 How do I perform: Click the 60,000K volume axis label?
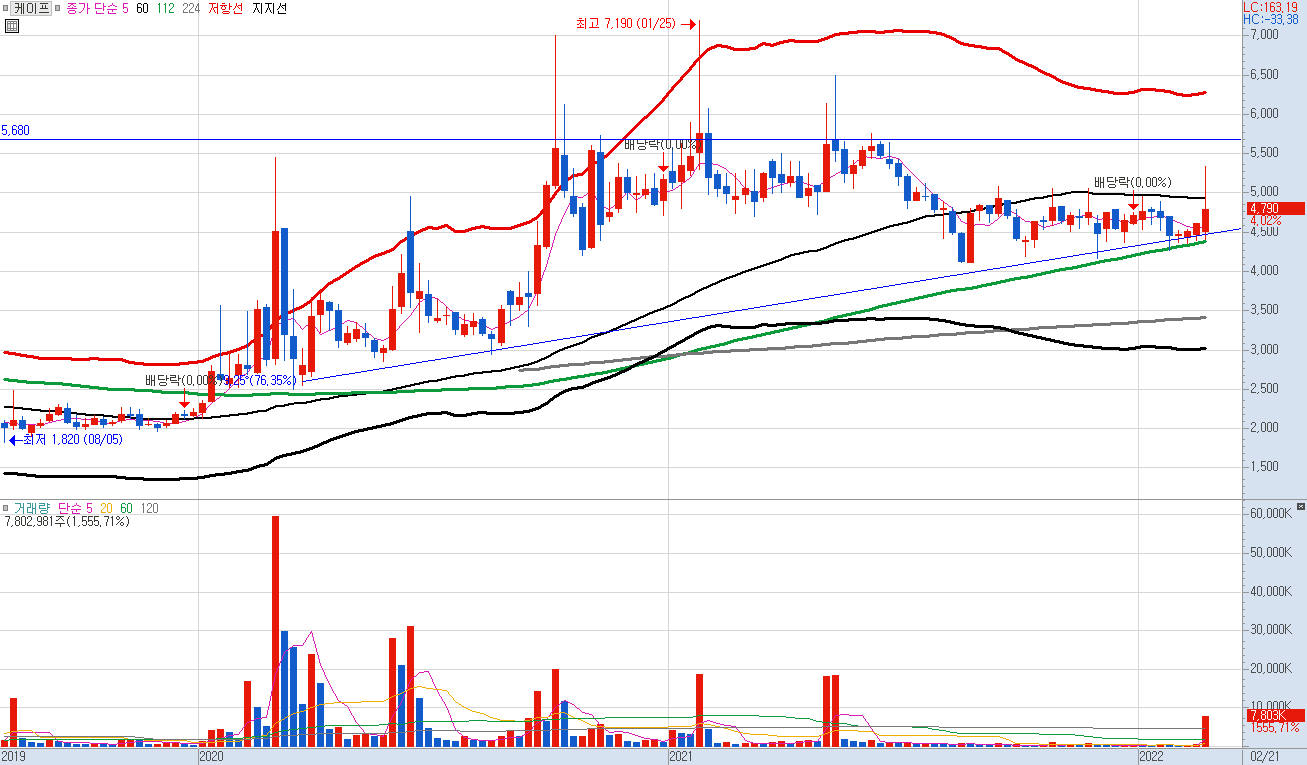click(1270, 513)
